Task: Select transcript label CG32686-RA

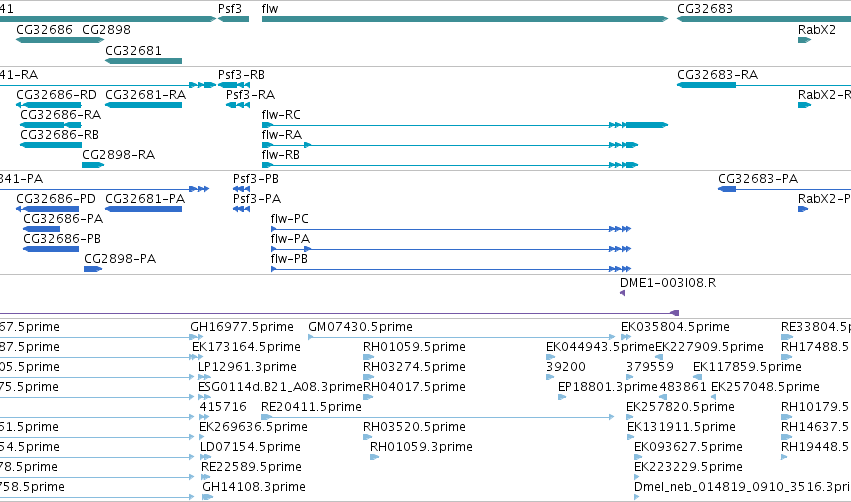Action: tap(60, 115)
